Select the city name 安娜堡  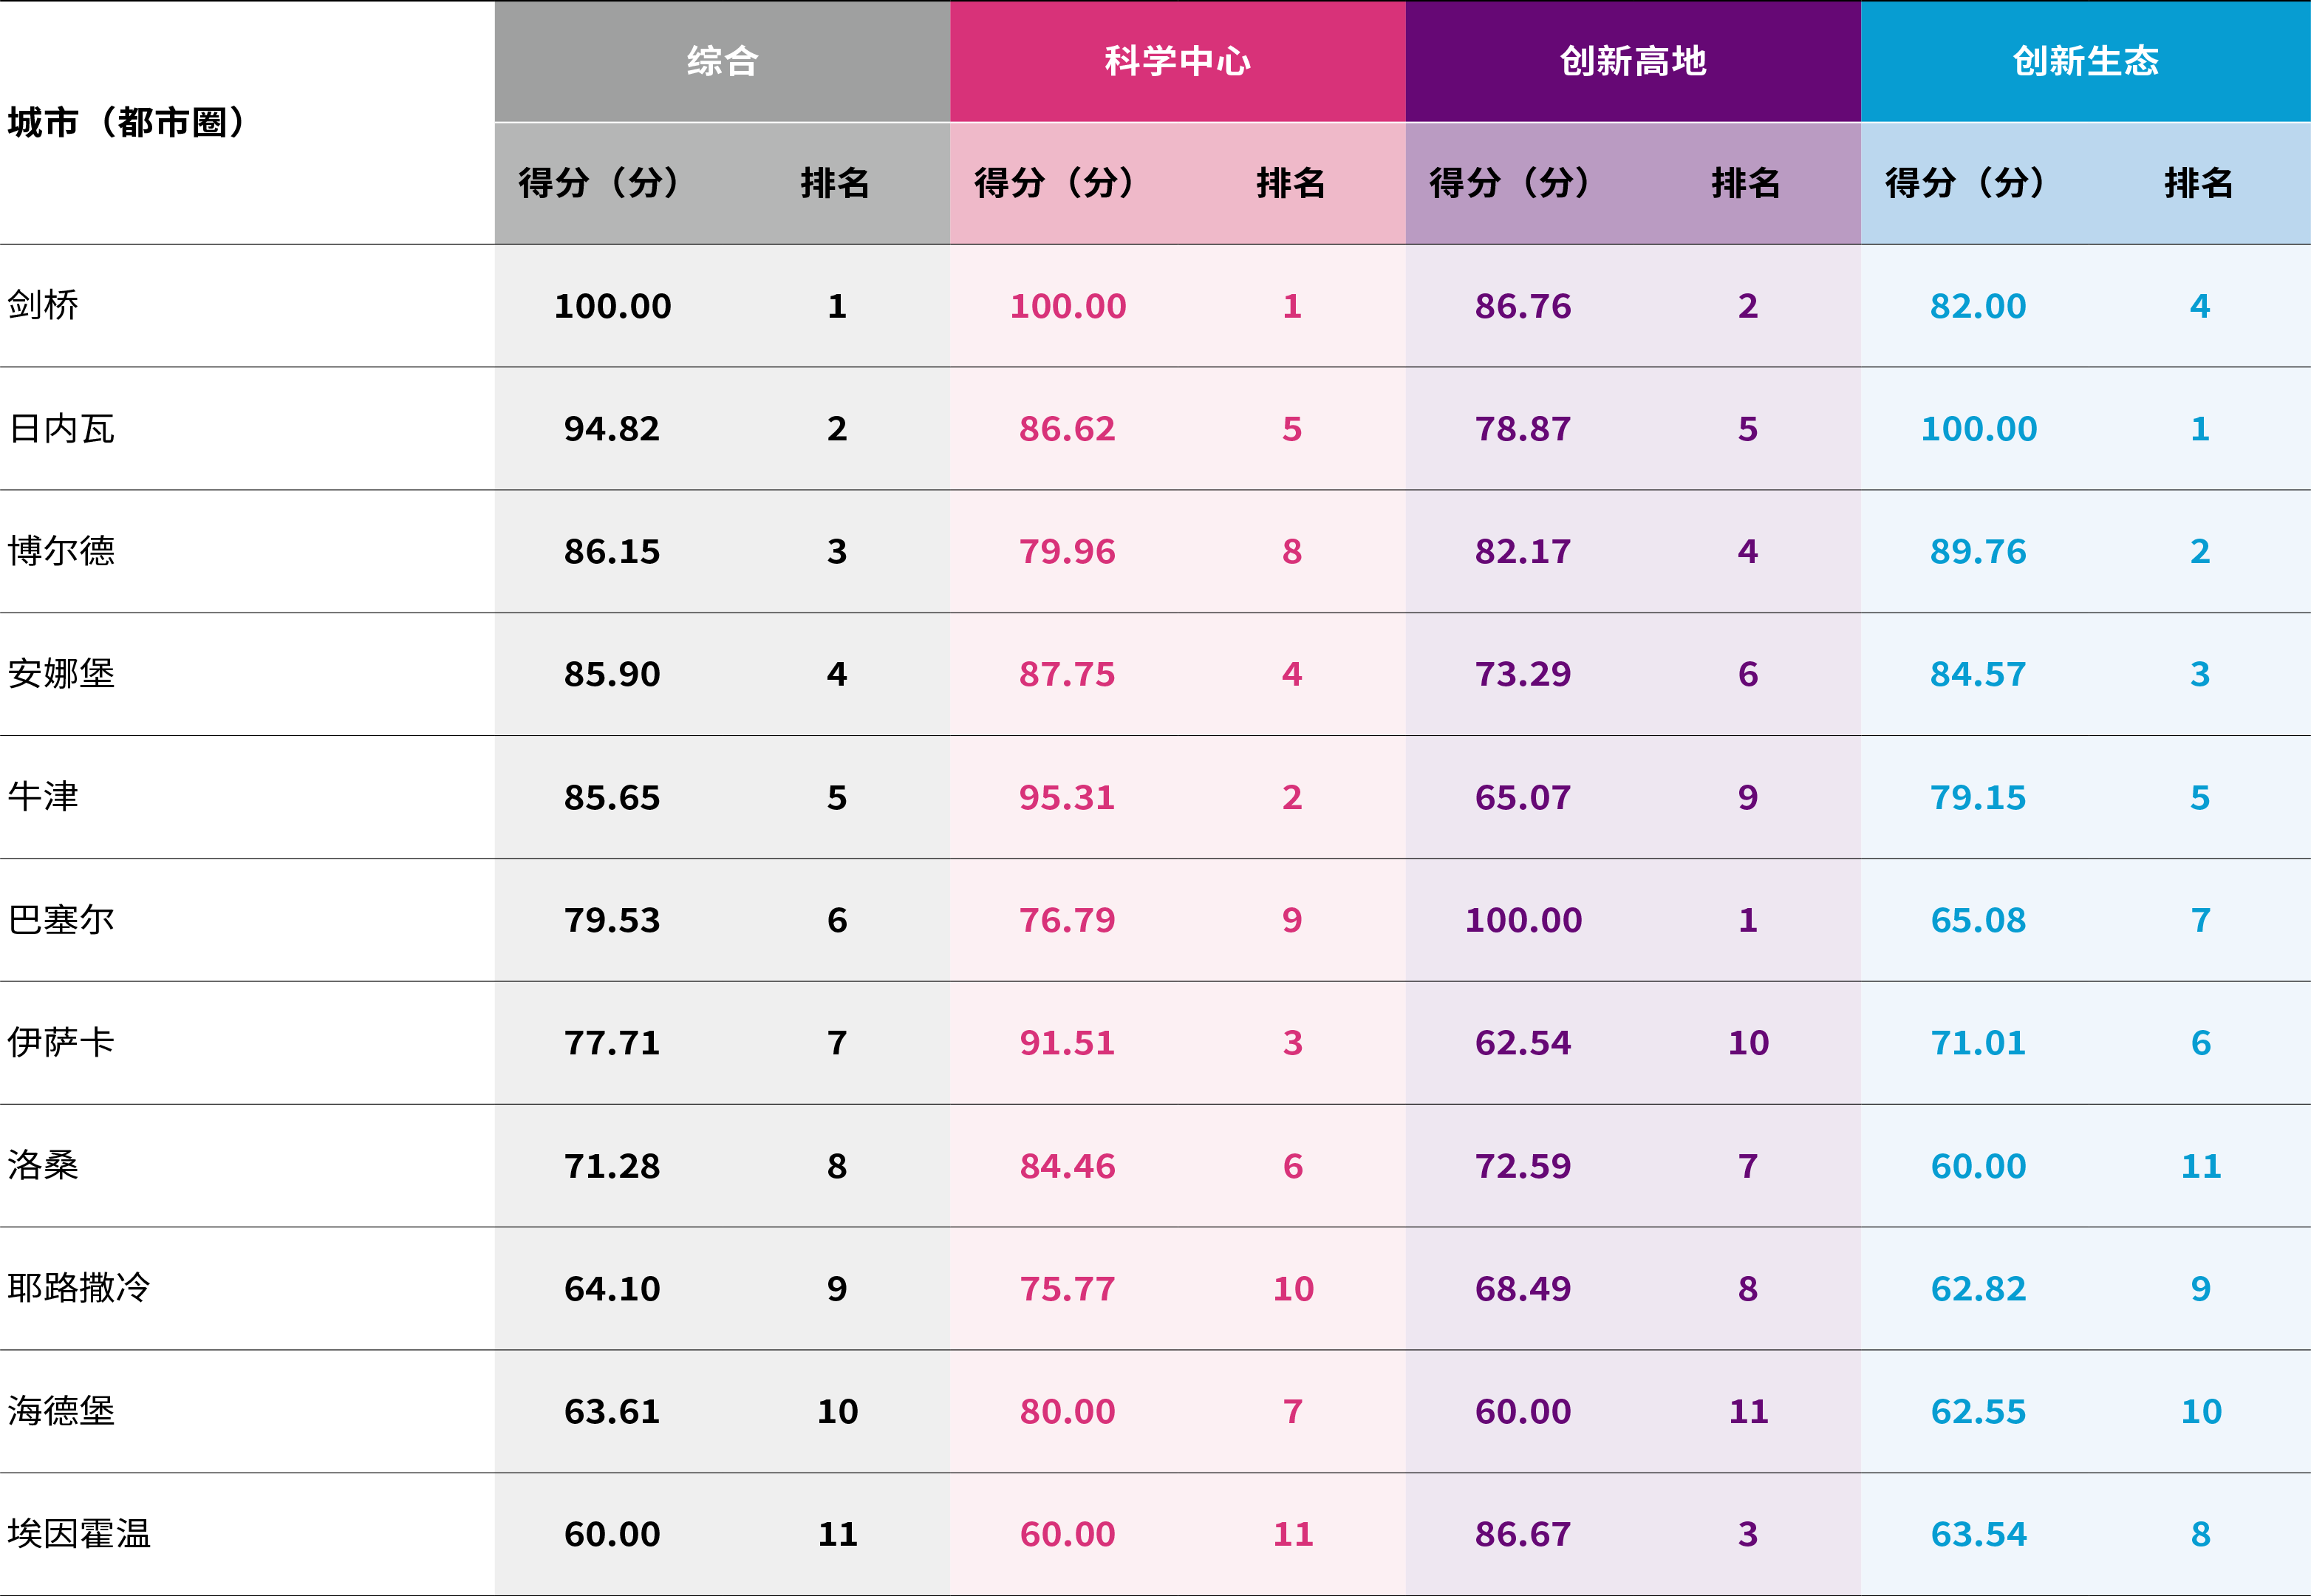click(x=61, y=674)
